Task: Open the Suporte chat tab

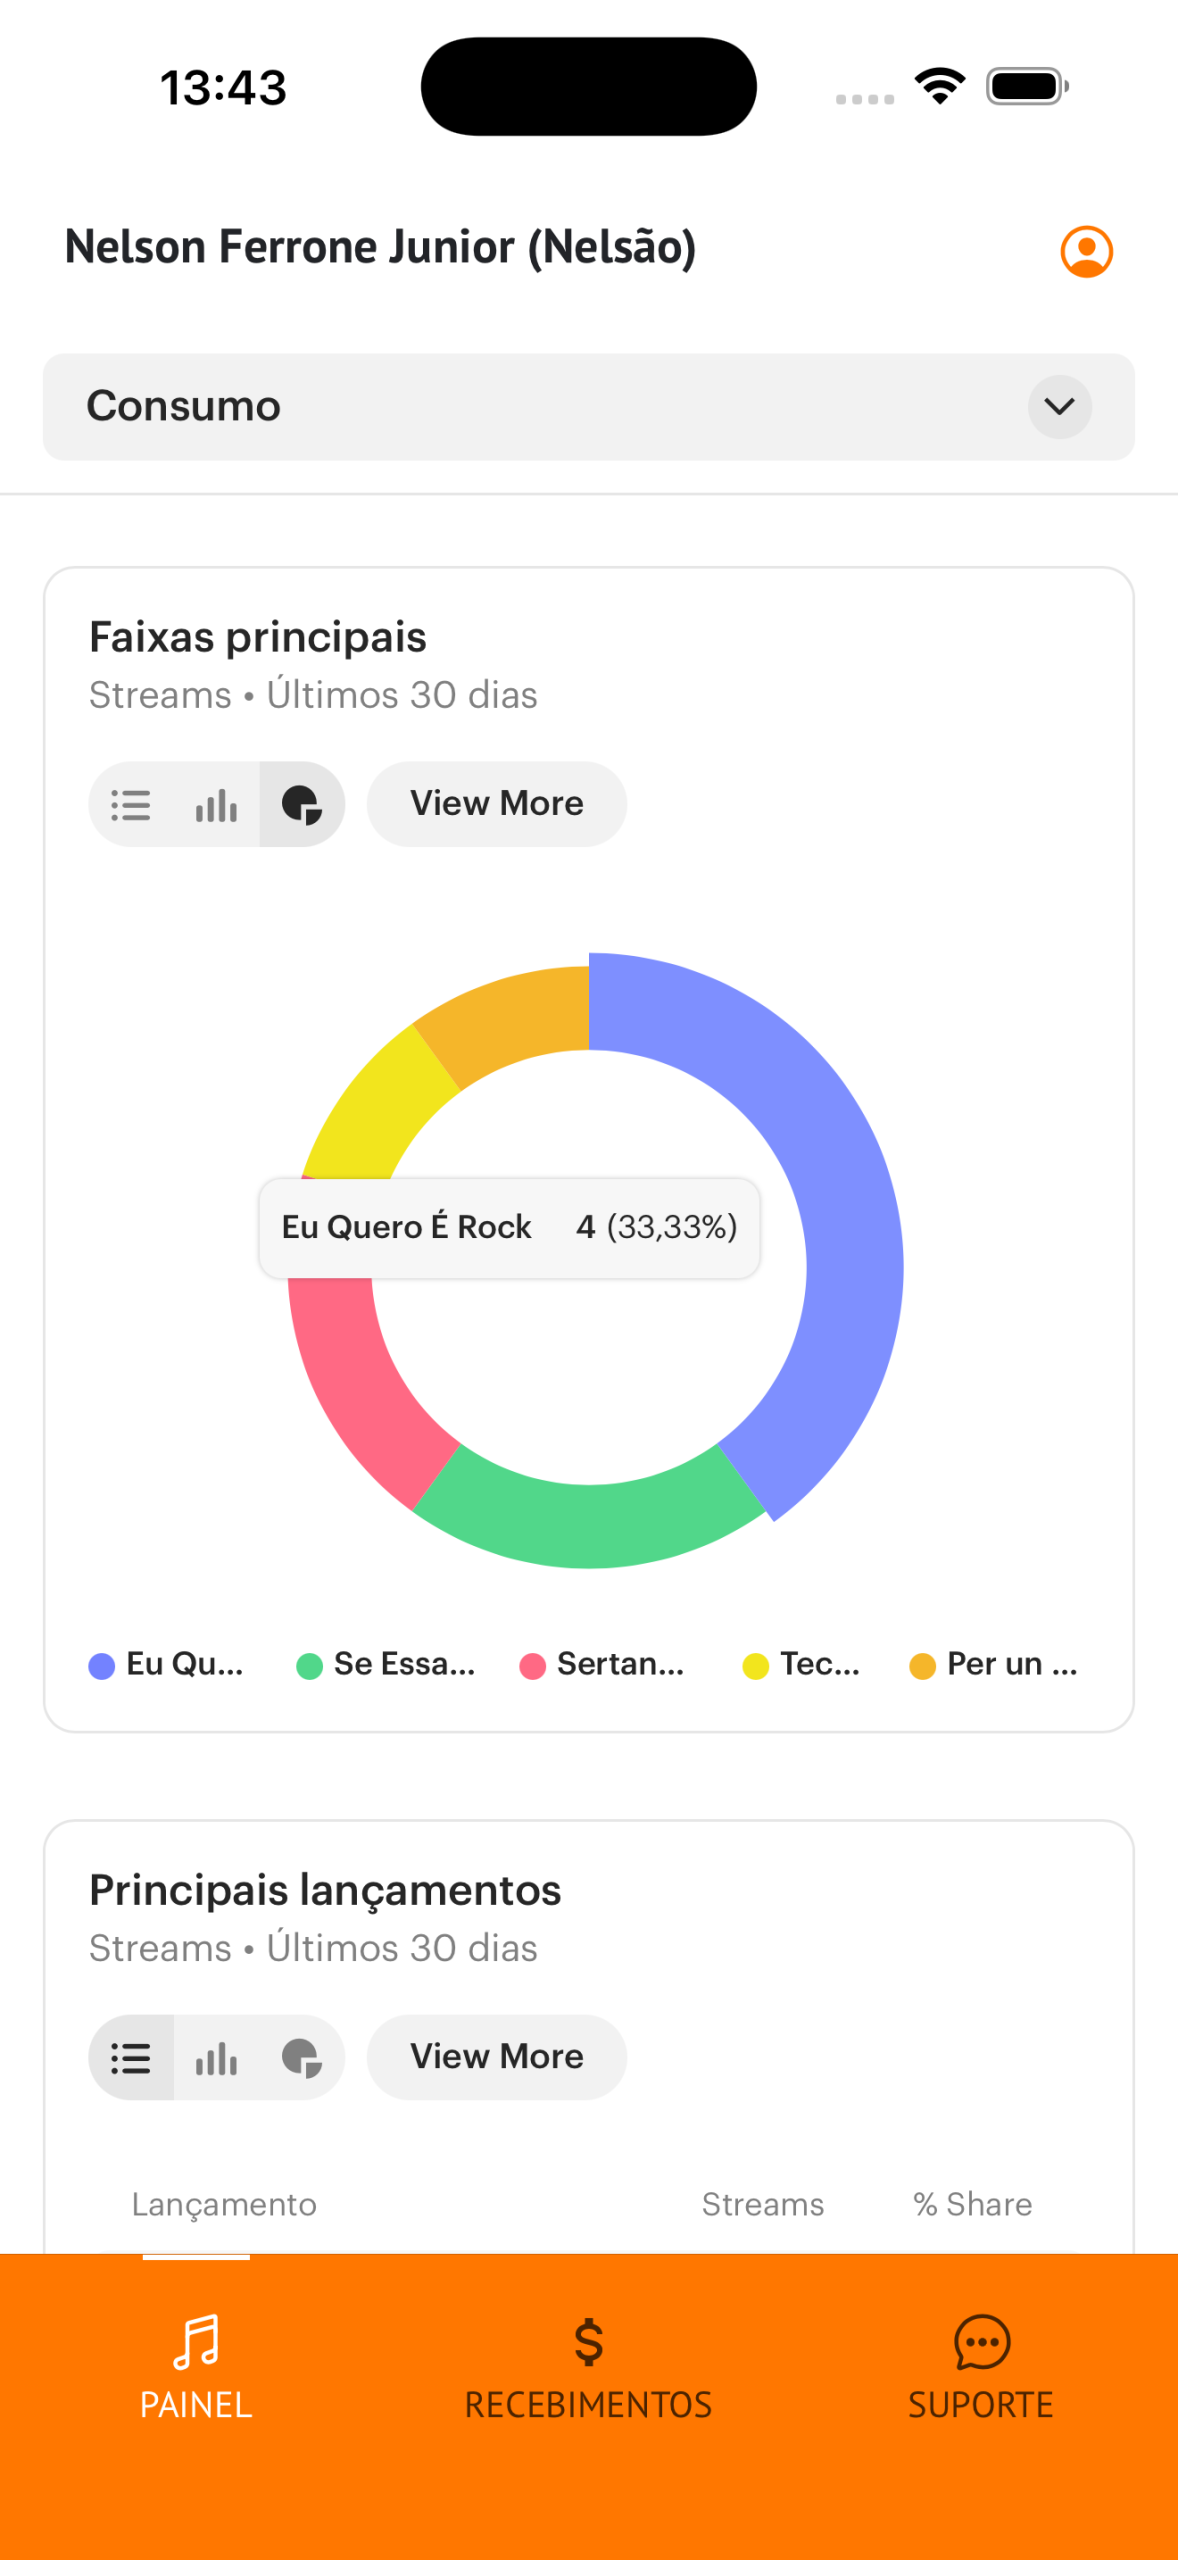Action: tap(981, 2366)
